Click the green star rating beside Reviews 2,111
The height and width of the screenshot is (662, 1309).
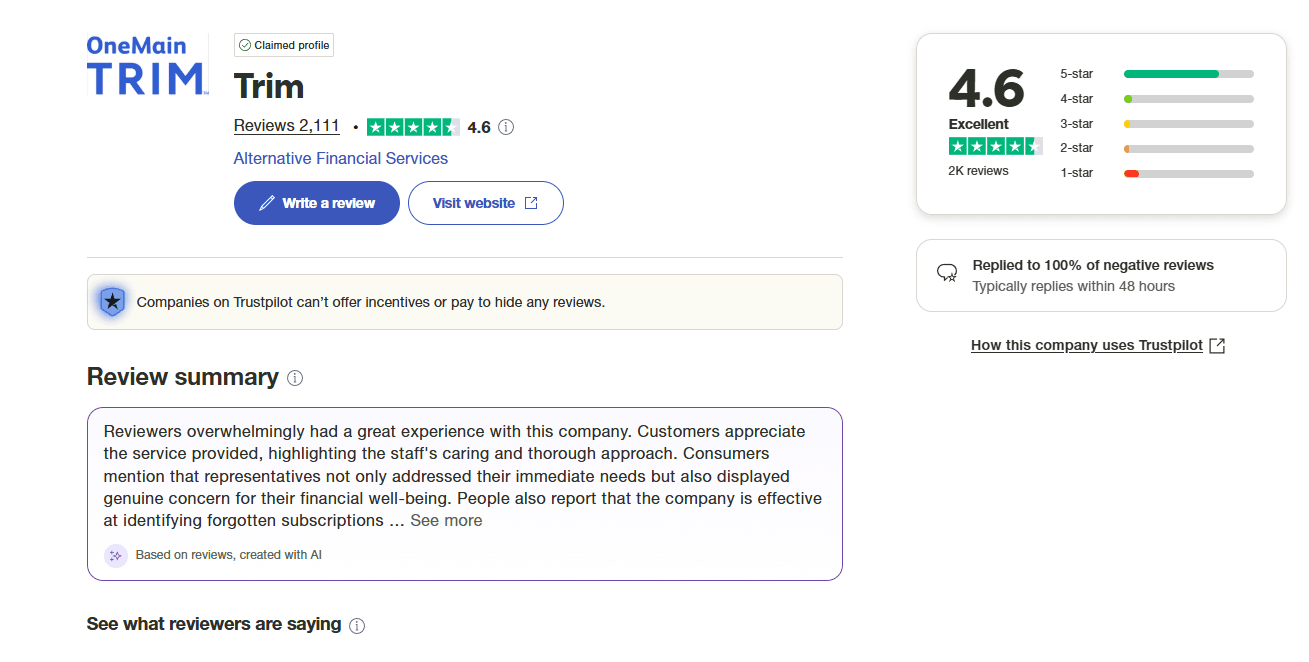tap(413, 127)
